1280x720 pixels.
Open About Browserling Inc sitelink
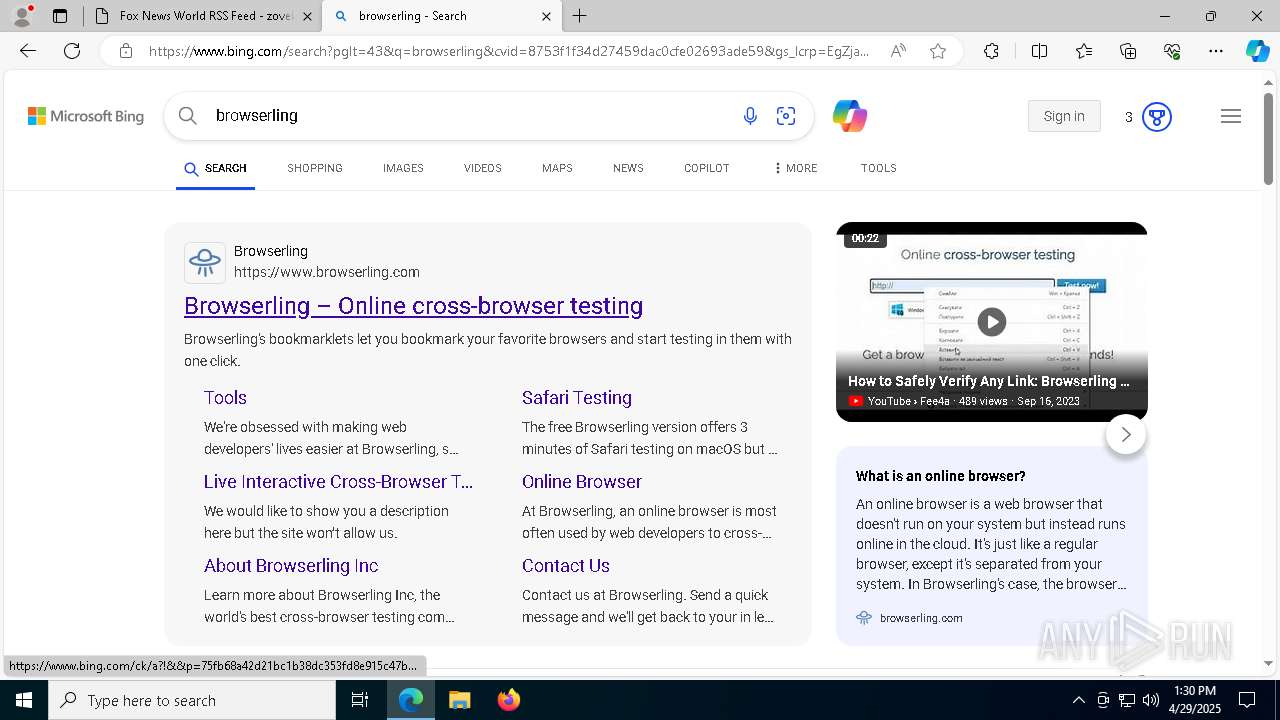pos(291,565)
